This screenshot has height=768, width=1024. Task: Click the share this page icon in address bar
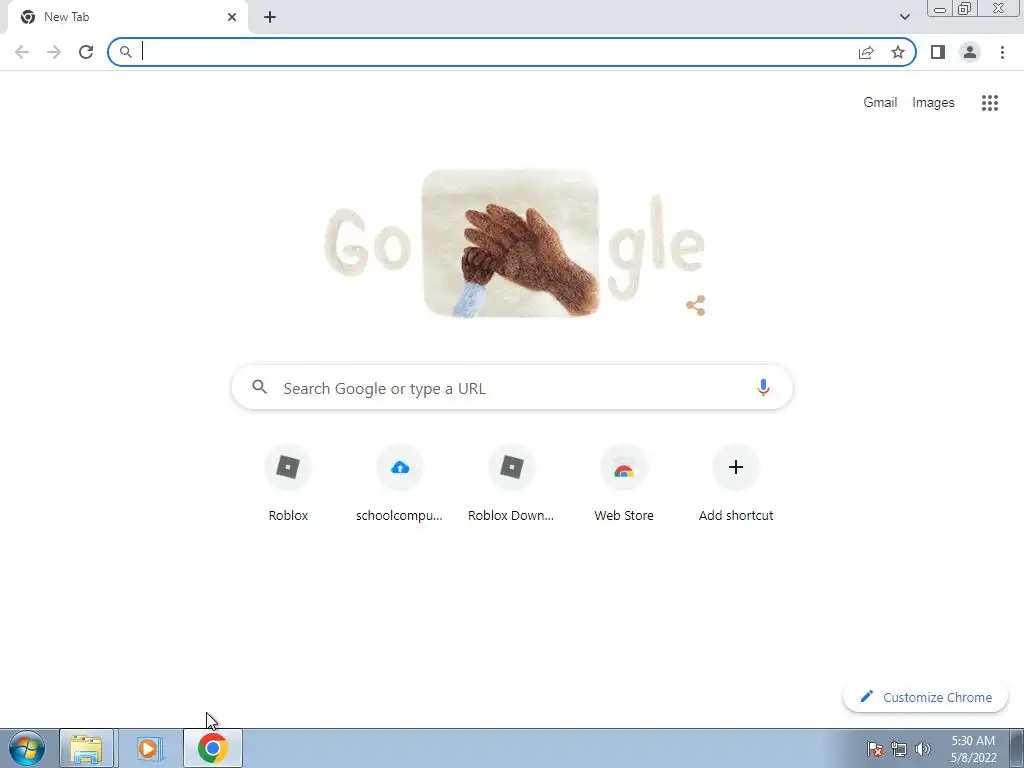tap(866, 52)
